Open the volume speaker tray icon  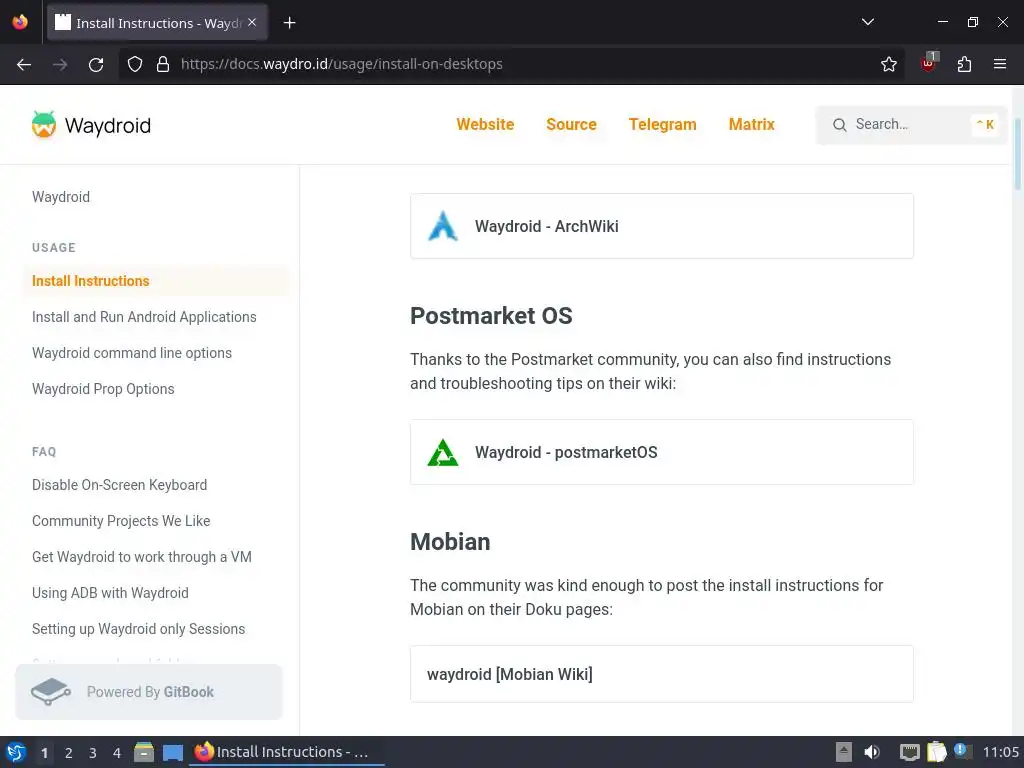(x=872, y=752)
